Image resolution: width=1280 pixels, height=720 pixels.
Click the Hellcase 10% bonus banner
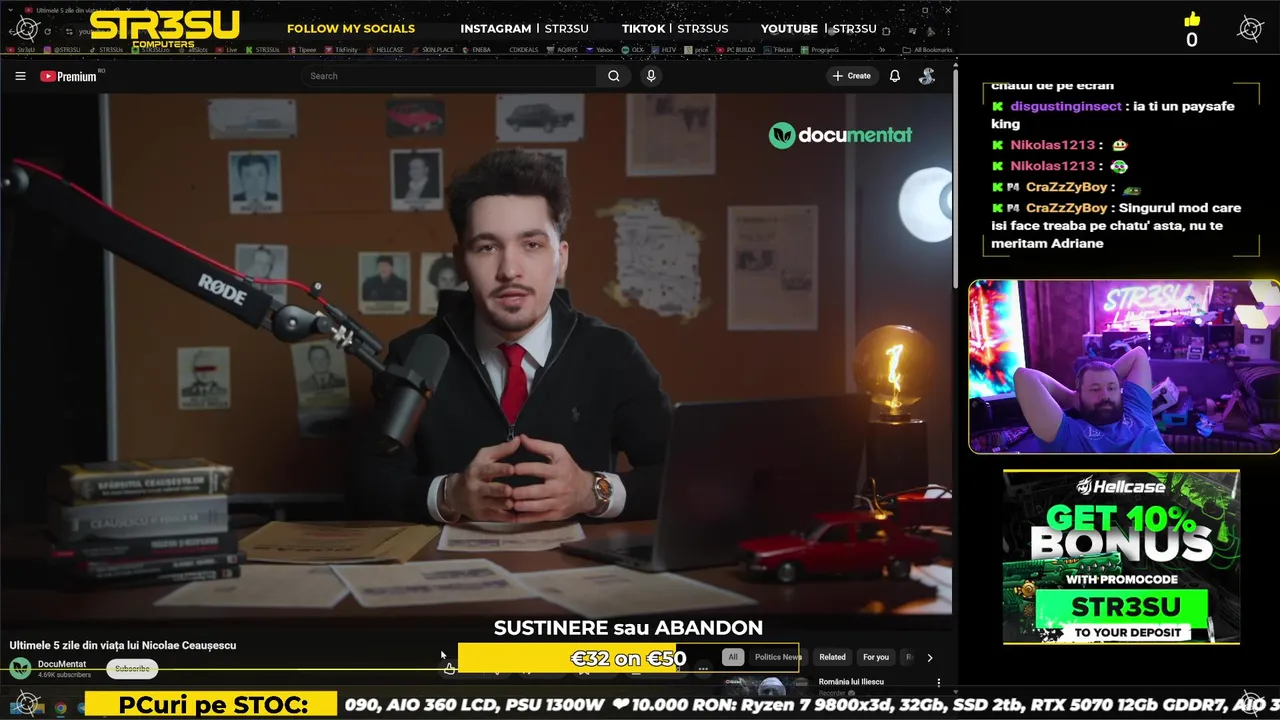tap(1121, 557)
